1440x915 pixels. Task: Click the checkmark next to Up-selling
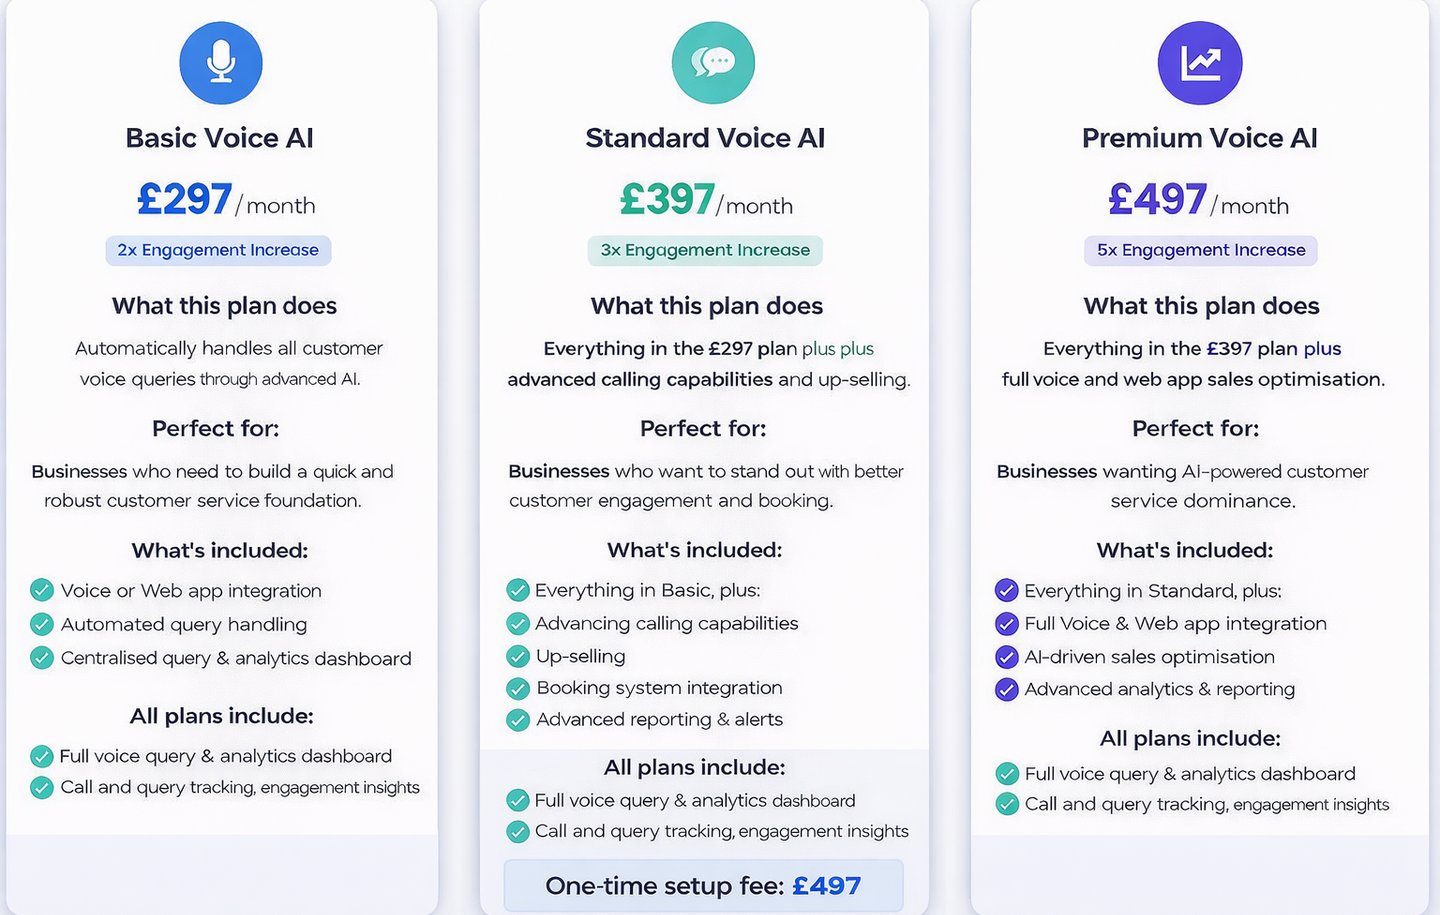[518, 657]
